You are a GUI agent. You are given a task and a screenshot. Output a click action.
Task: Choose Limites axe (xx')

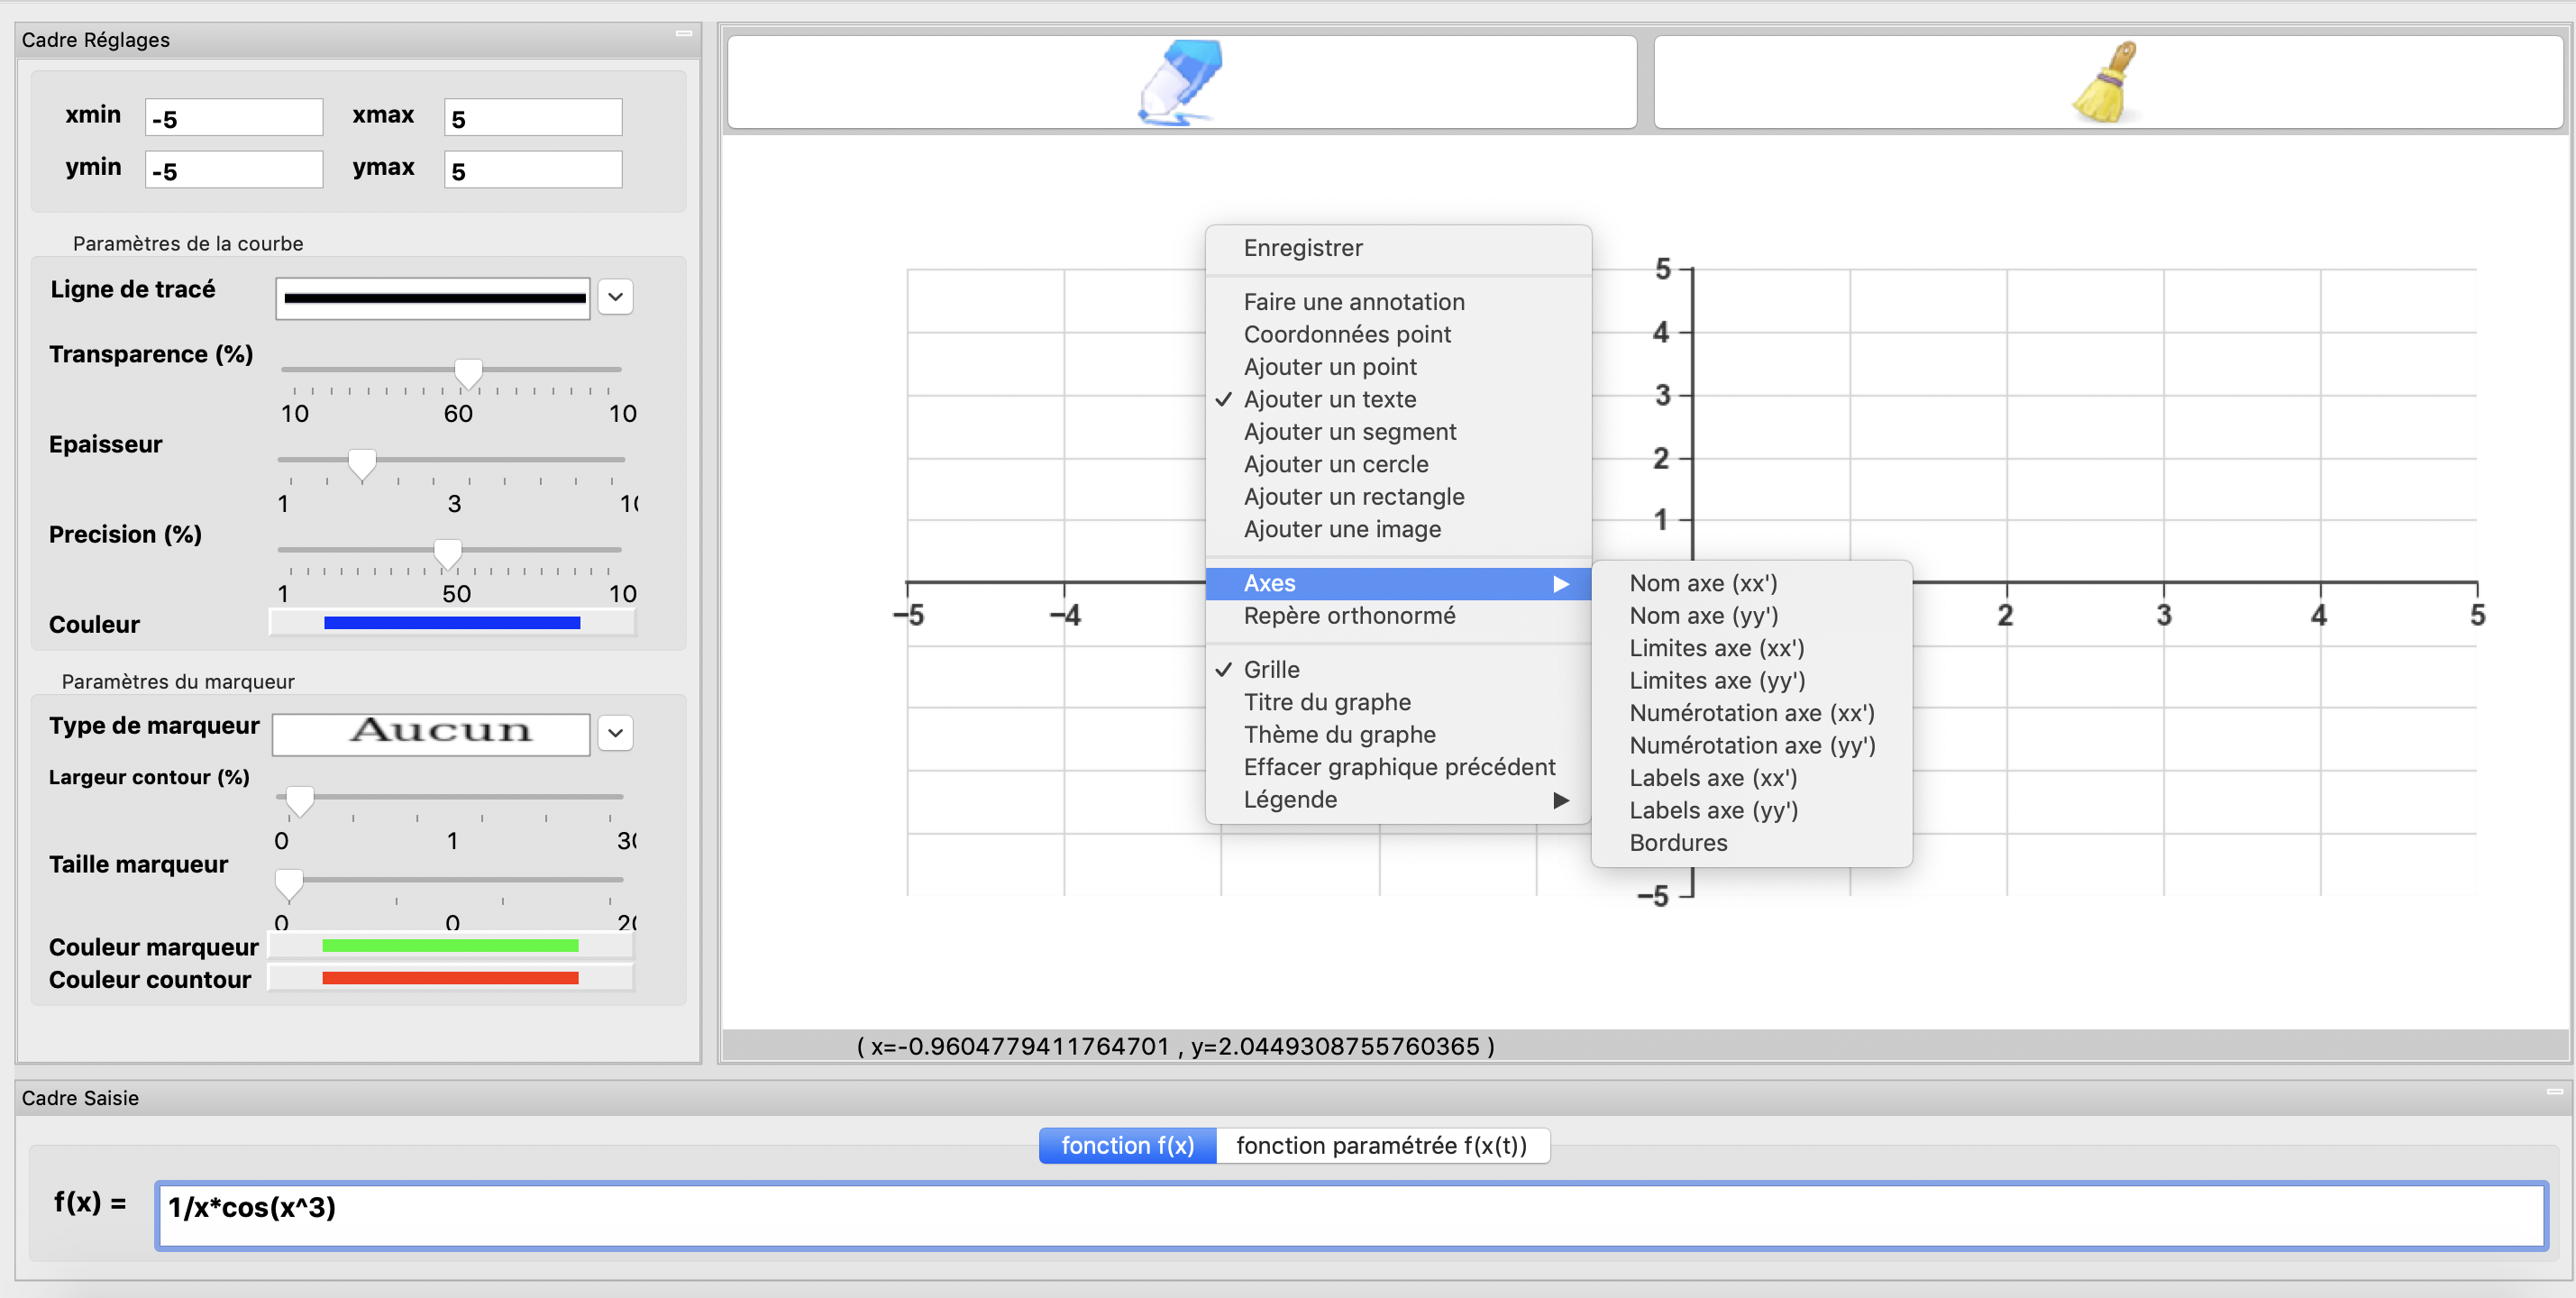pos(1752,648)
